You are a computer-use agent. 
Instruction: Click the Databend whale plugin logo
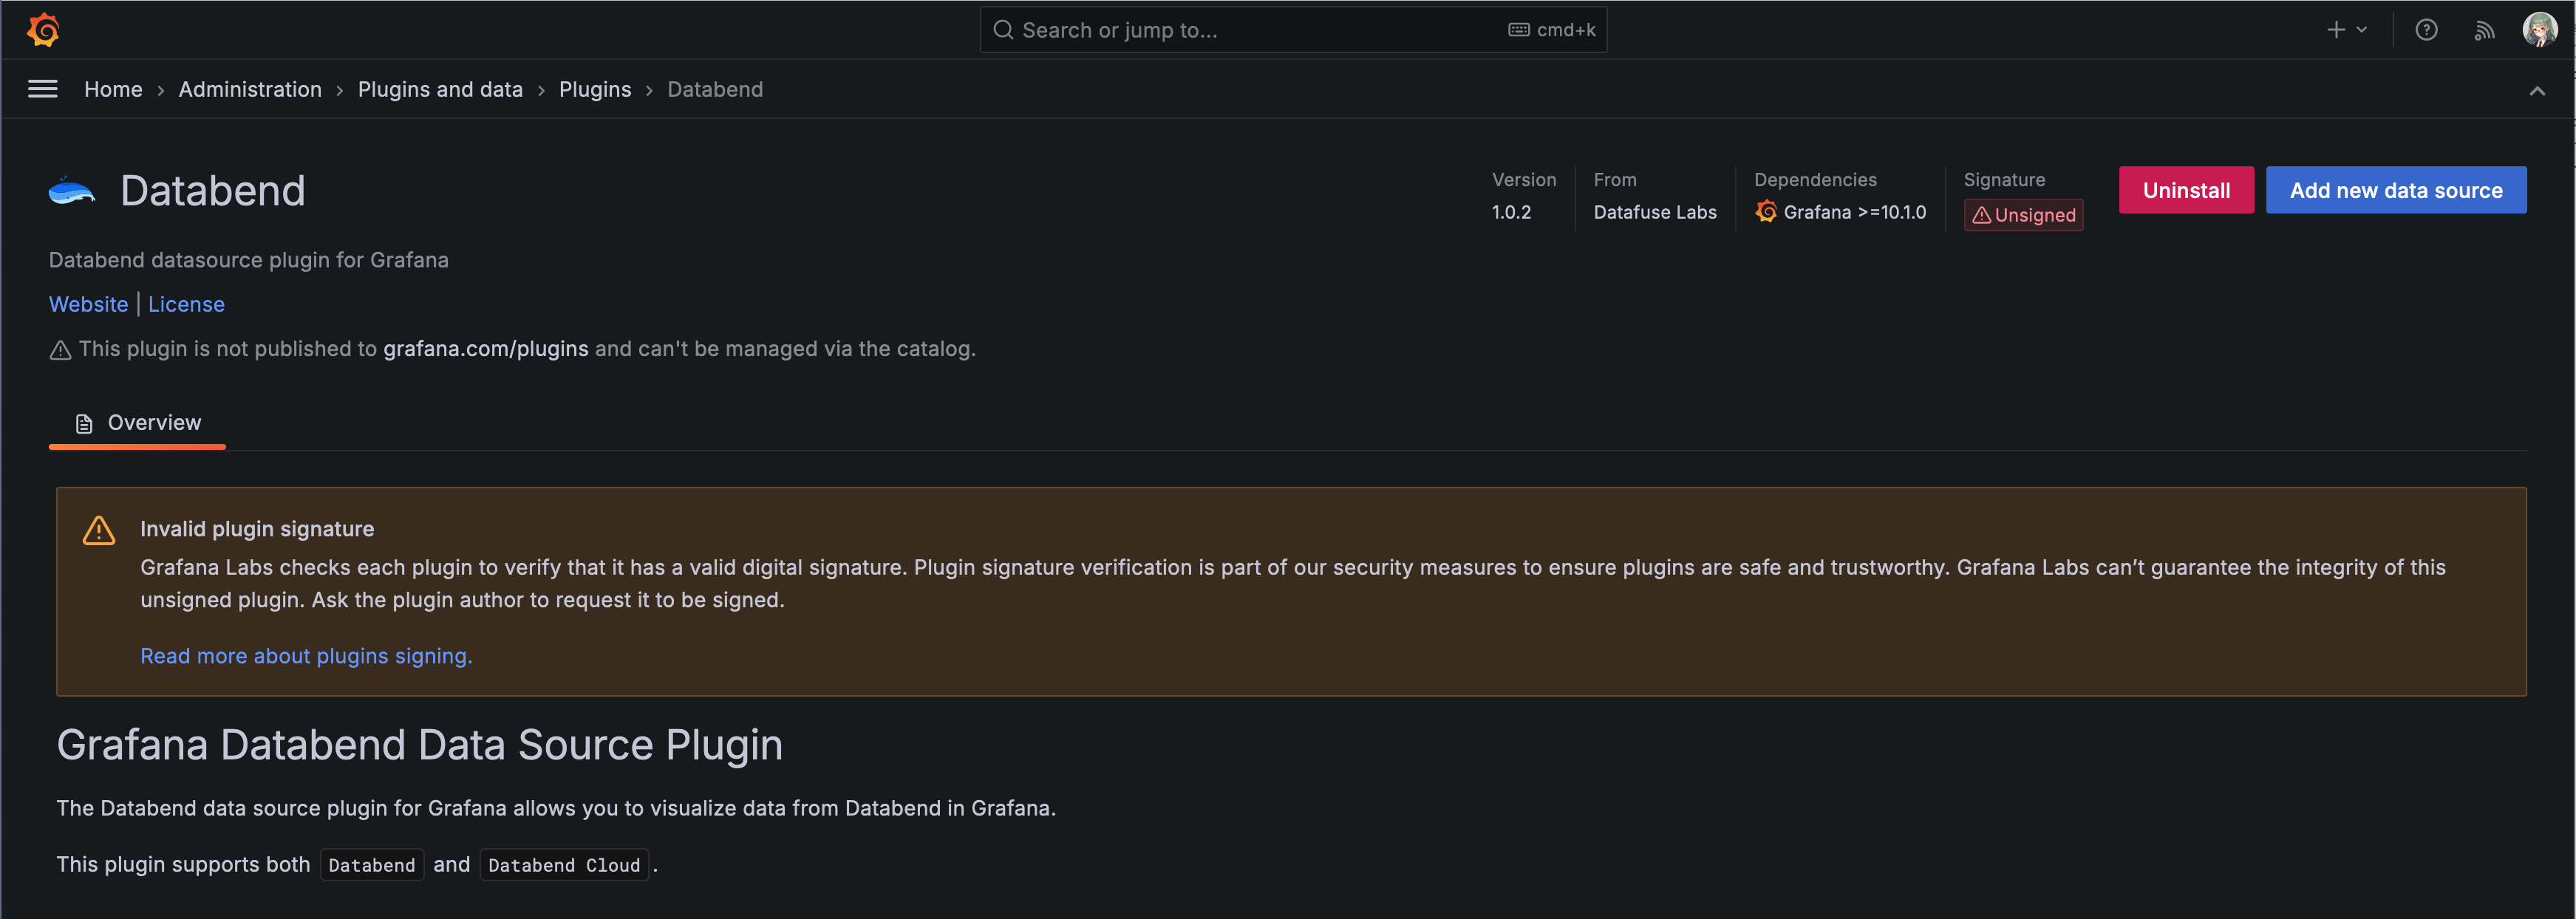click(72, 190)
